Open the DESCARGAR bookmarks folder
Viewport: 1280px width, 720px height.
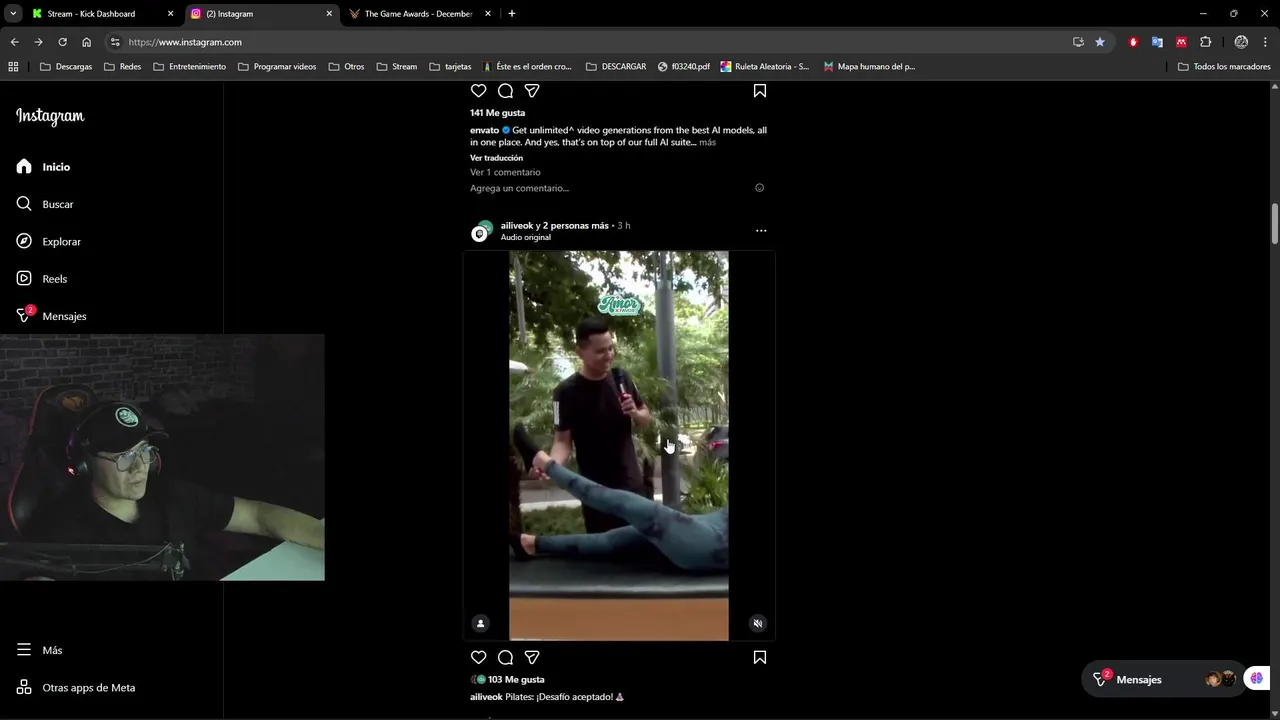click(616, 67)
